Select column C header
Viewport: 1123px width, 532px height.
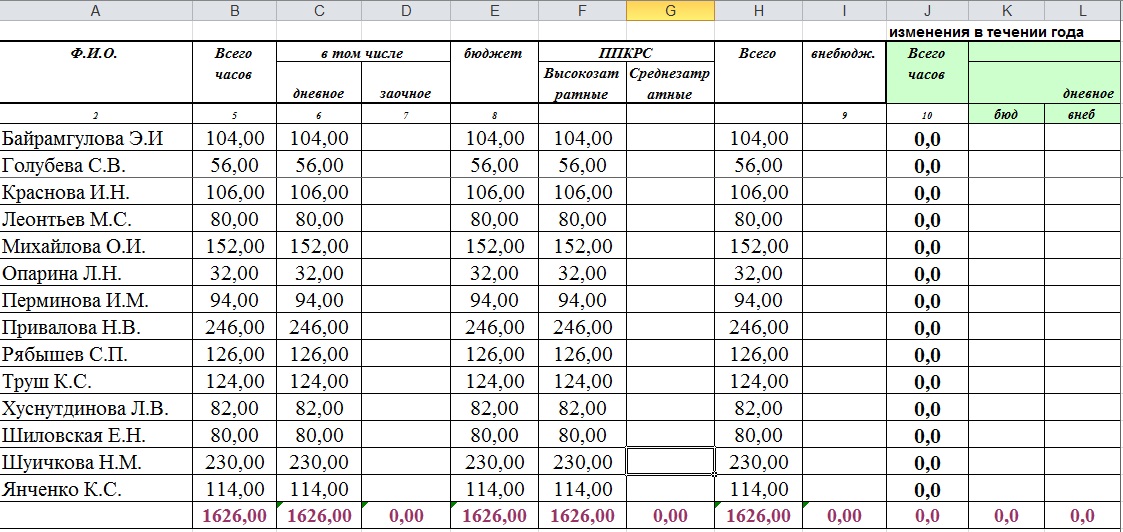coord(319,10)
